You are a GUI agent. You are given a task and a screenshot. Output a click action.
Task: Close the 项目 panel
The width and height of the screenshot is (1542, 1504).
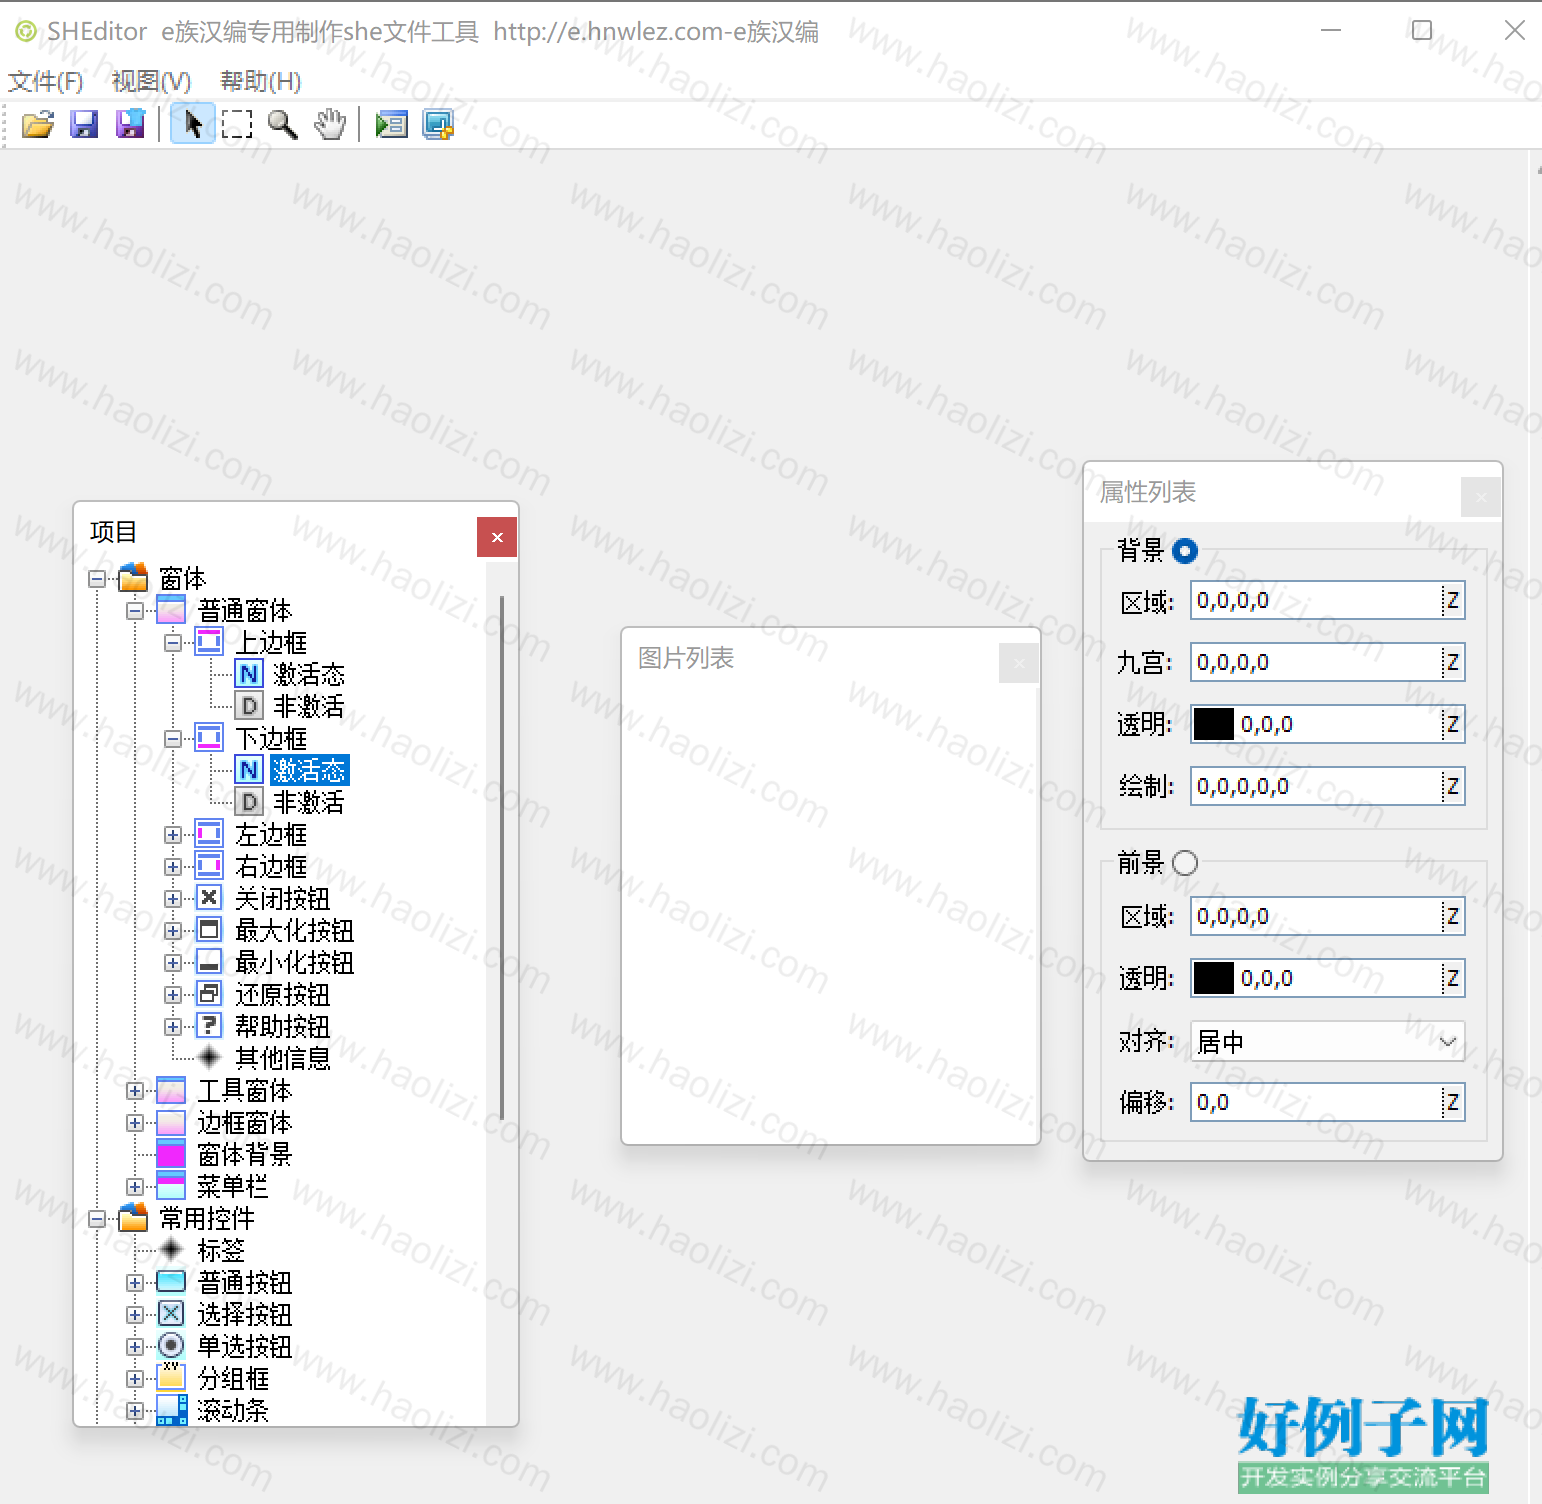(x=497, y=537)
